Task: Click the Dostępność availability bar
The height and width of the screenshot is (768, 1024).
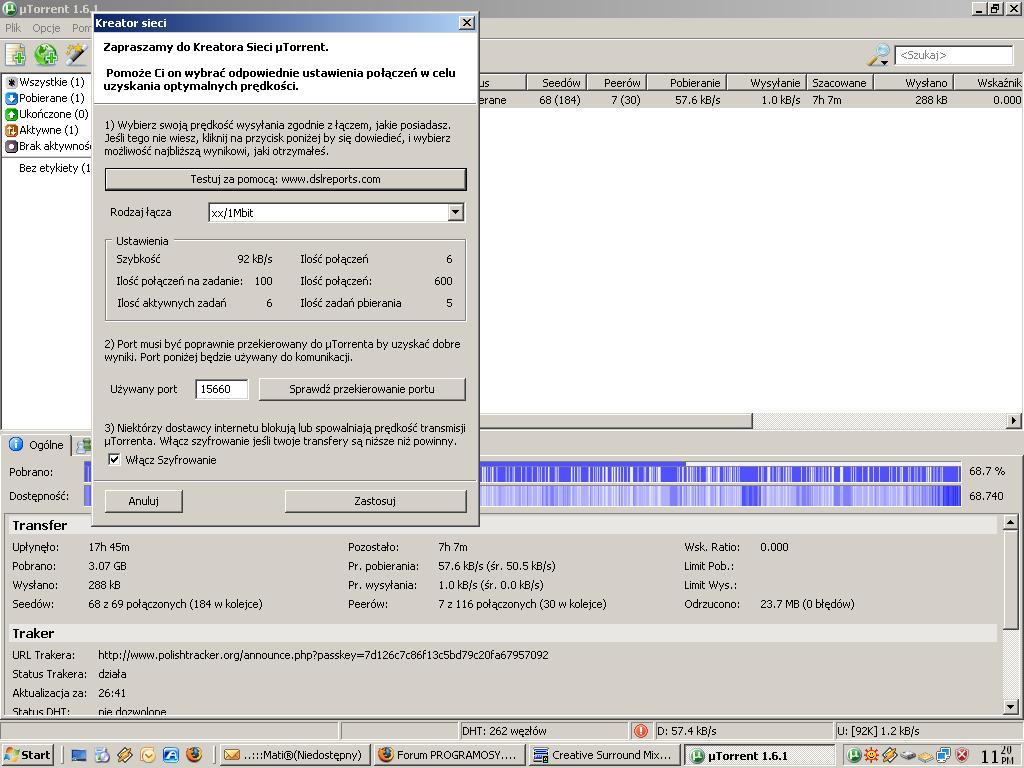Action: click(720, 496)
